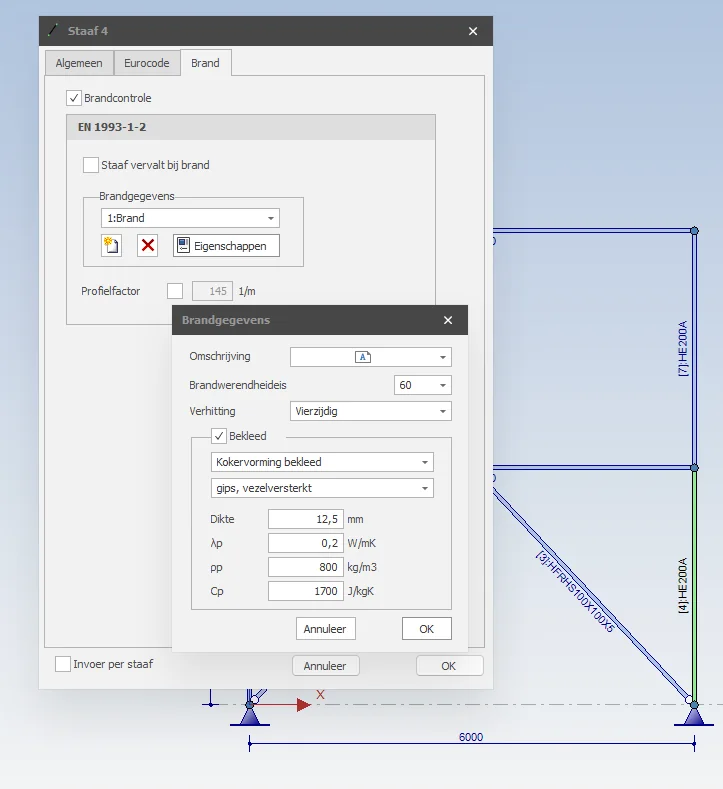Click Annuleer in Brandgegevens dialog

[326, 628]
